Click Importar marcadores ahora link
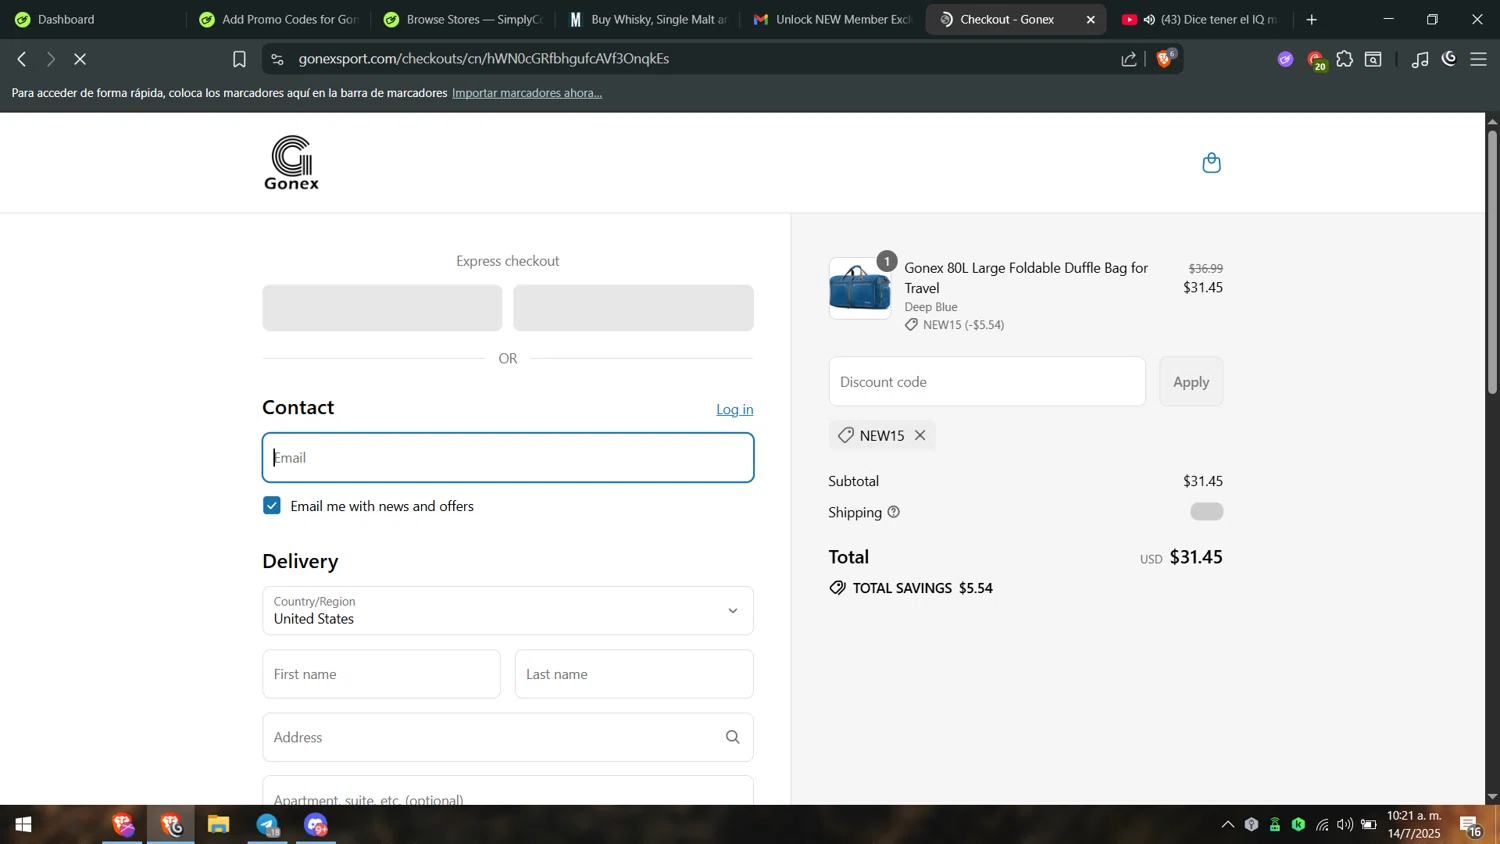This screenshot has width=1500, height=844. coord(527,93)
